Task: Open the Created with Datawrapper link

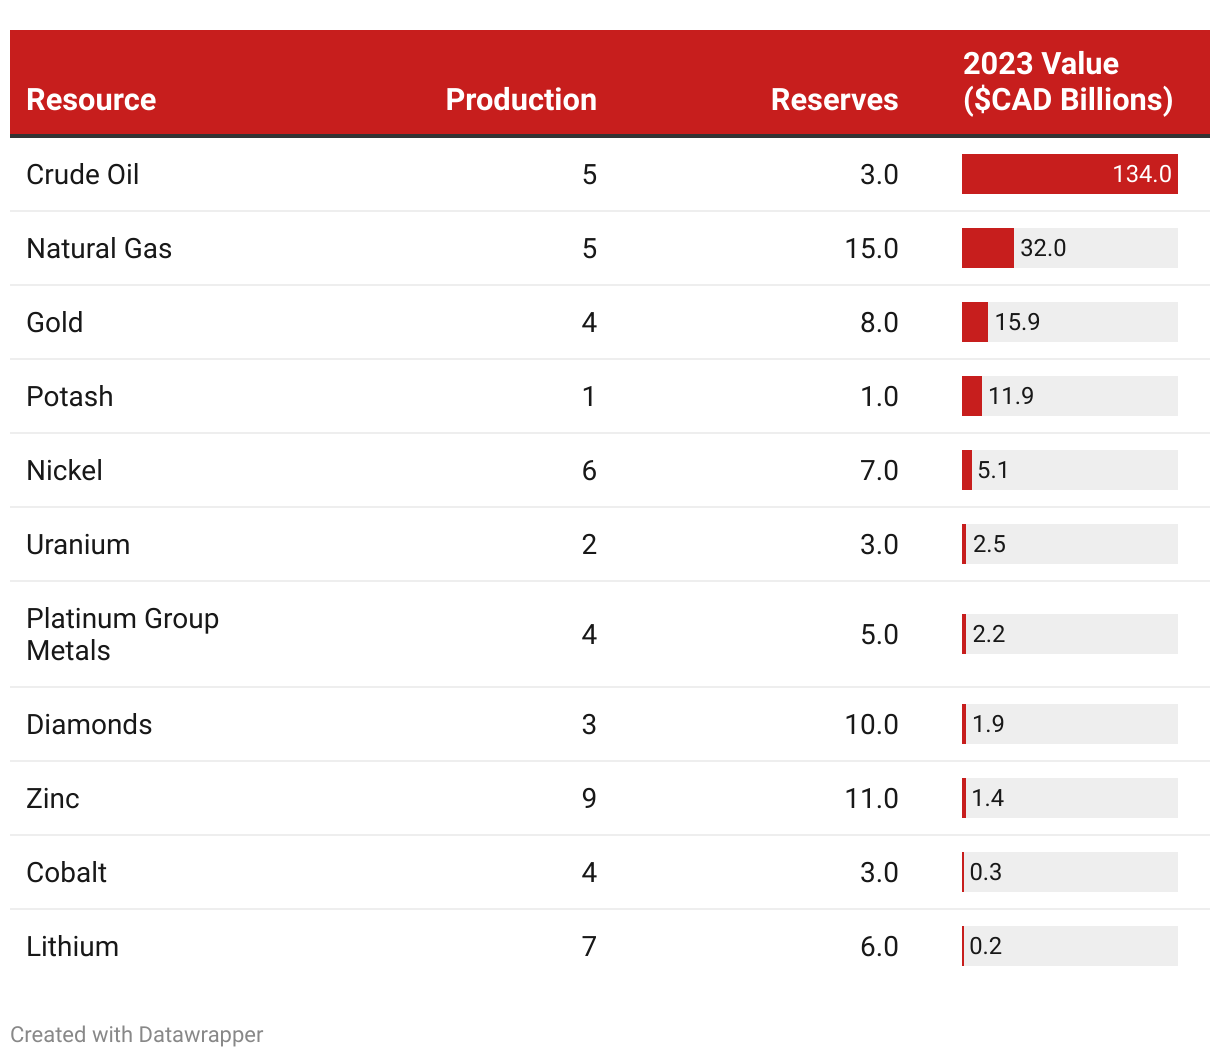Action: click(137, 1035)
